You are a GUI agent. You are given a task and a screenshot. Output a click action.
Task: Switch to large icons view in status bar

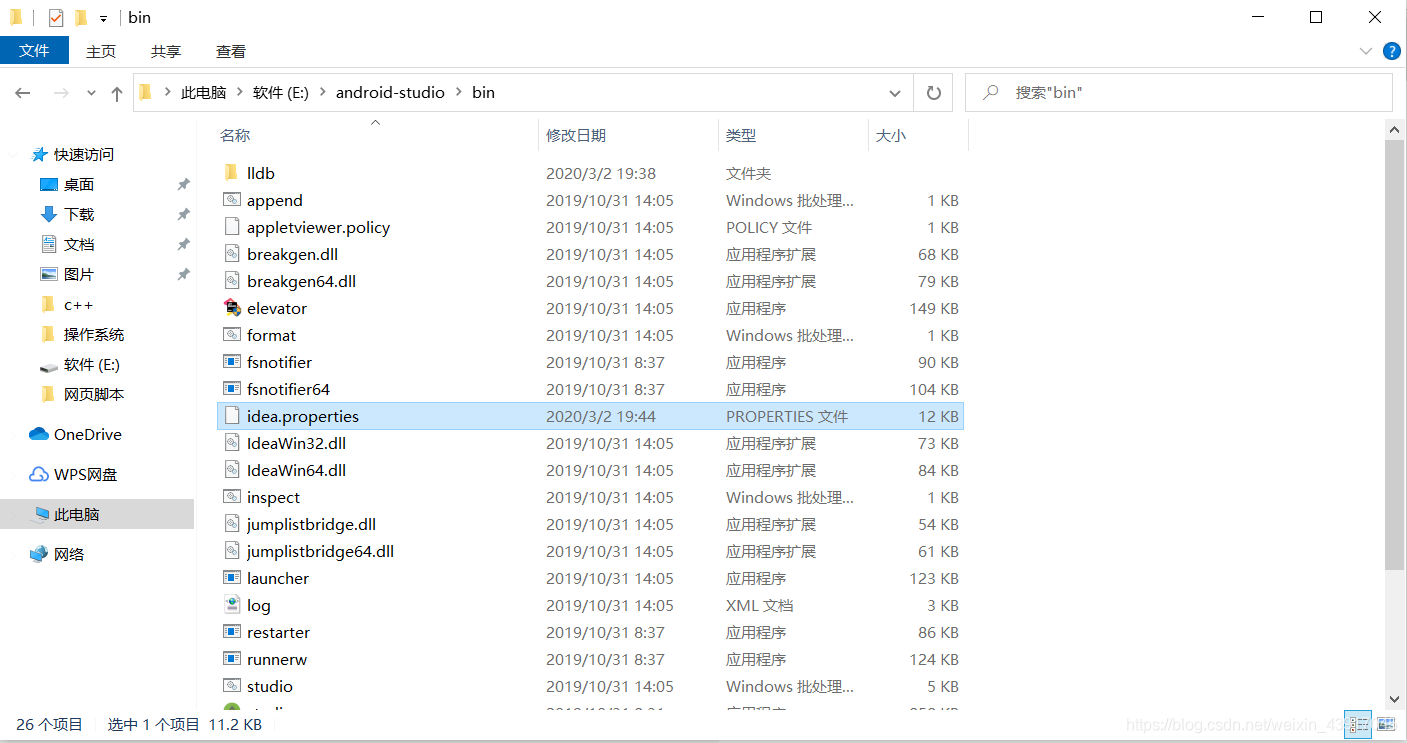pos(1386,724)
